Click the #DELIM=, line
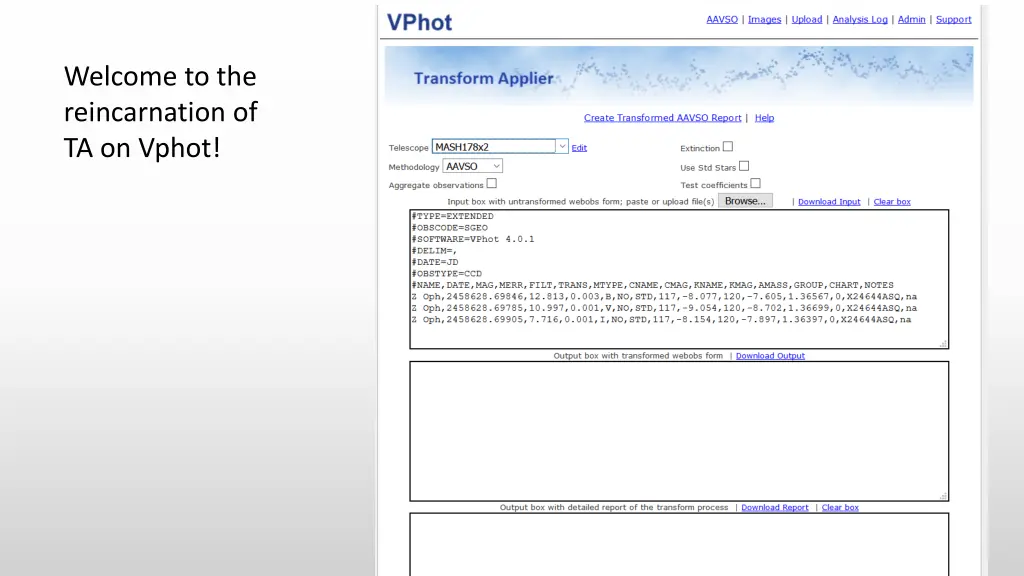Viewport: 1024px width, 576px height. 434,251
